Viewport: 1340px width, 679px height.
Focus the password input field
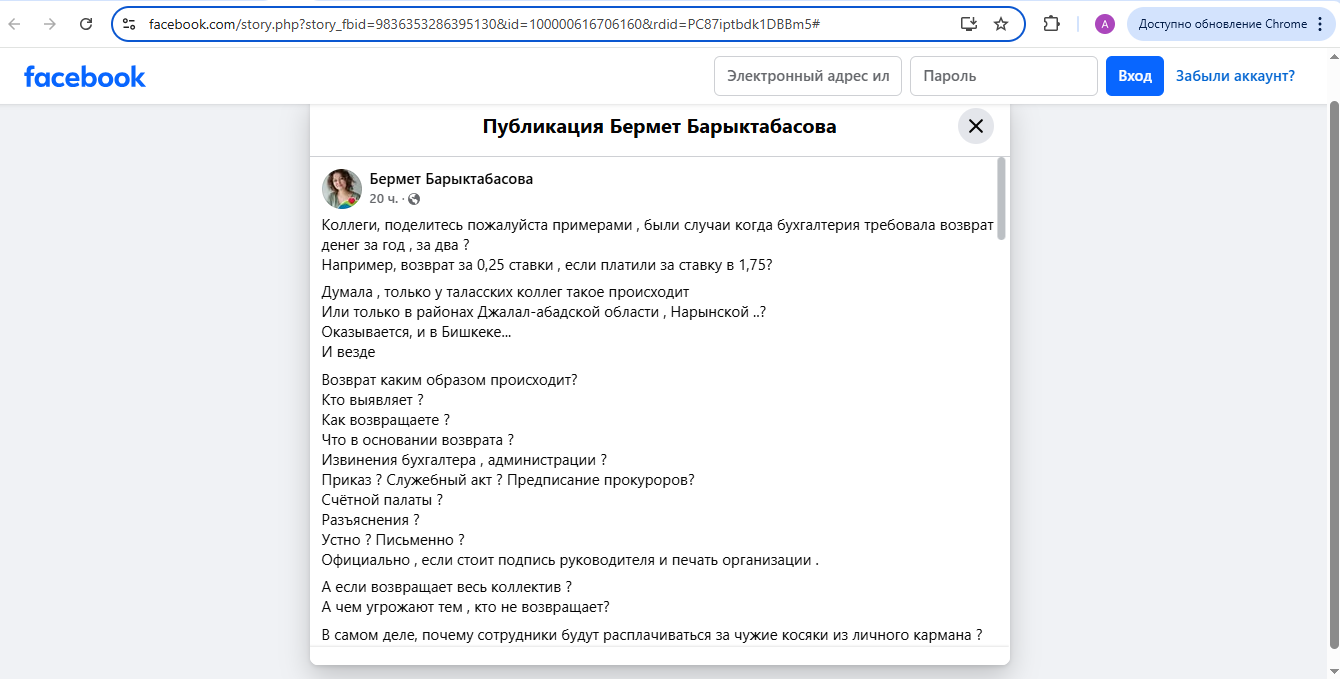(x=1003, y=76)
